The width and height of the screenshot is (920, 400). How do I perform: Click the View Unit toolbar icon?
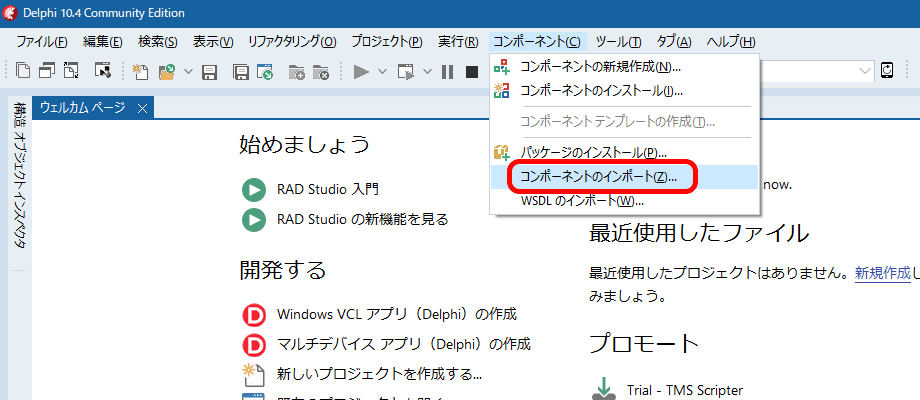[23, 72]
